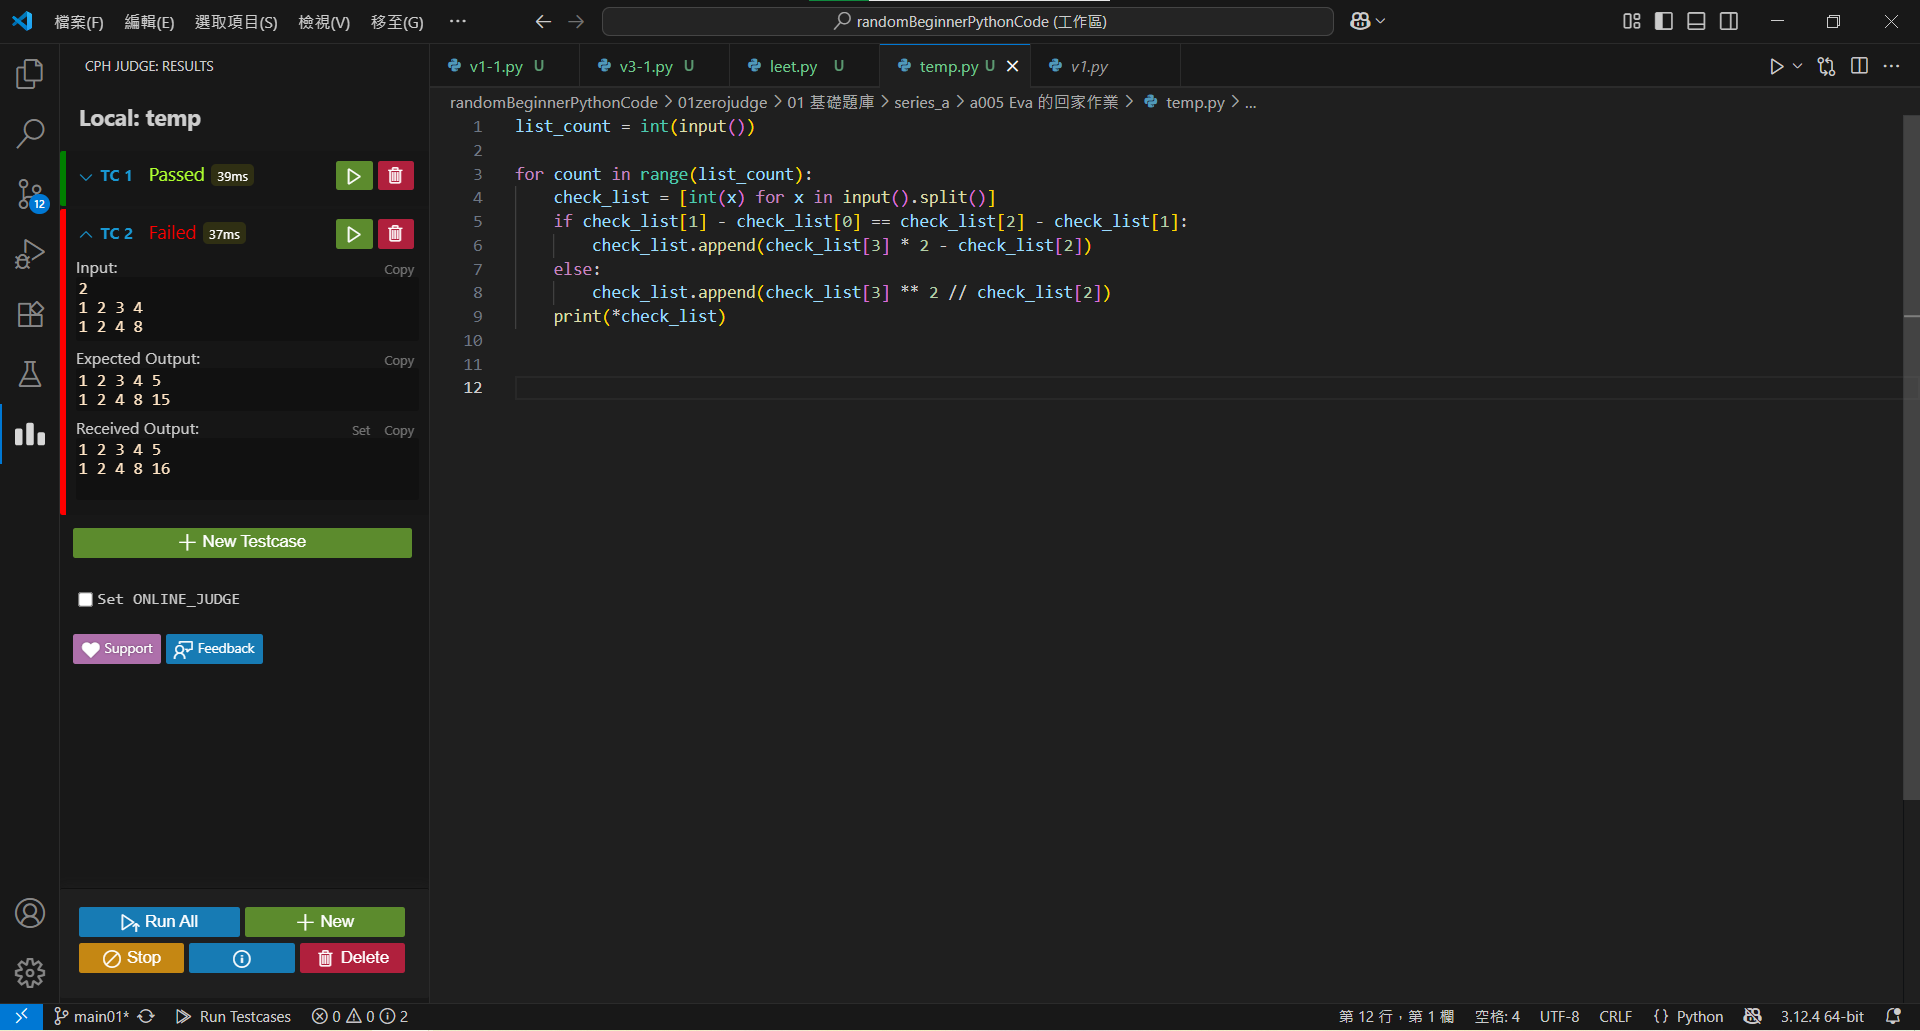
Task: Enable the Set ONLINE_JUDGE checkbox
Action: click(x=86, y=600)
